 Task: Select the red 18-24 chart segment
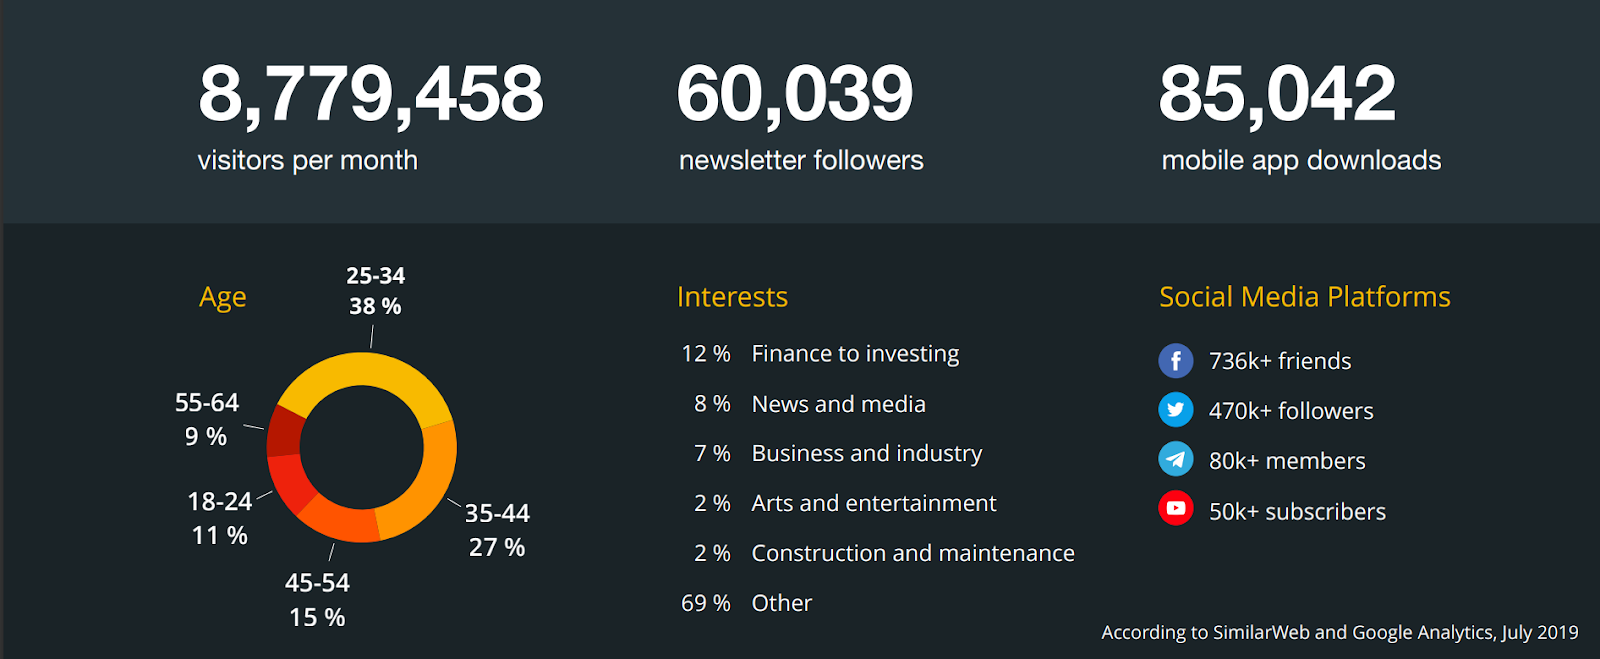click(x=288, y=481)
